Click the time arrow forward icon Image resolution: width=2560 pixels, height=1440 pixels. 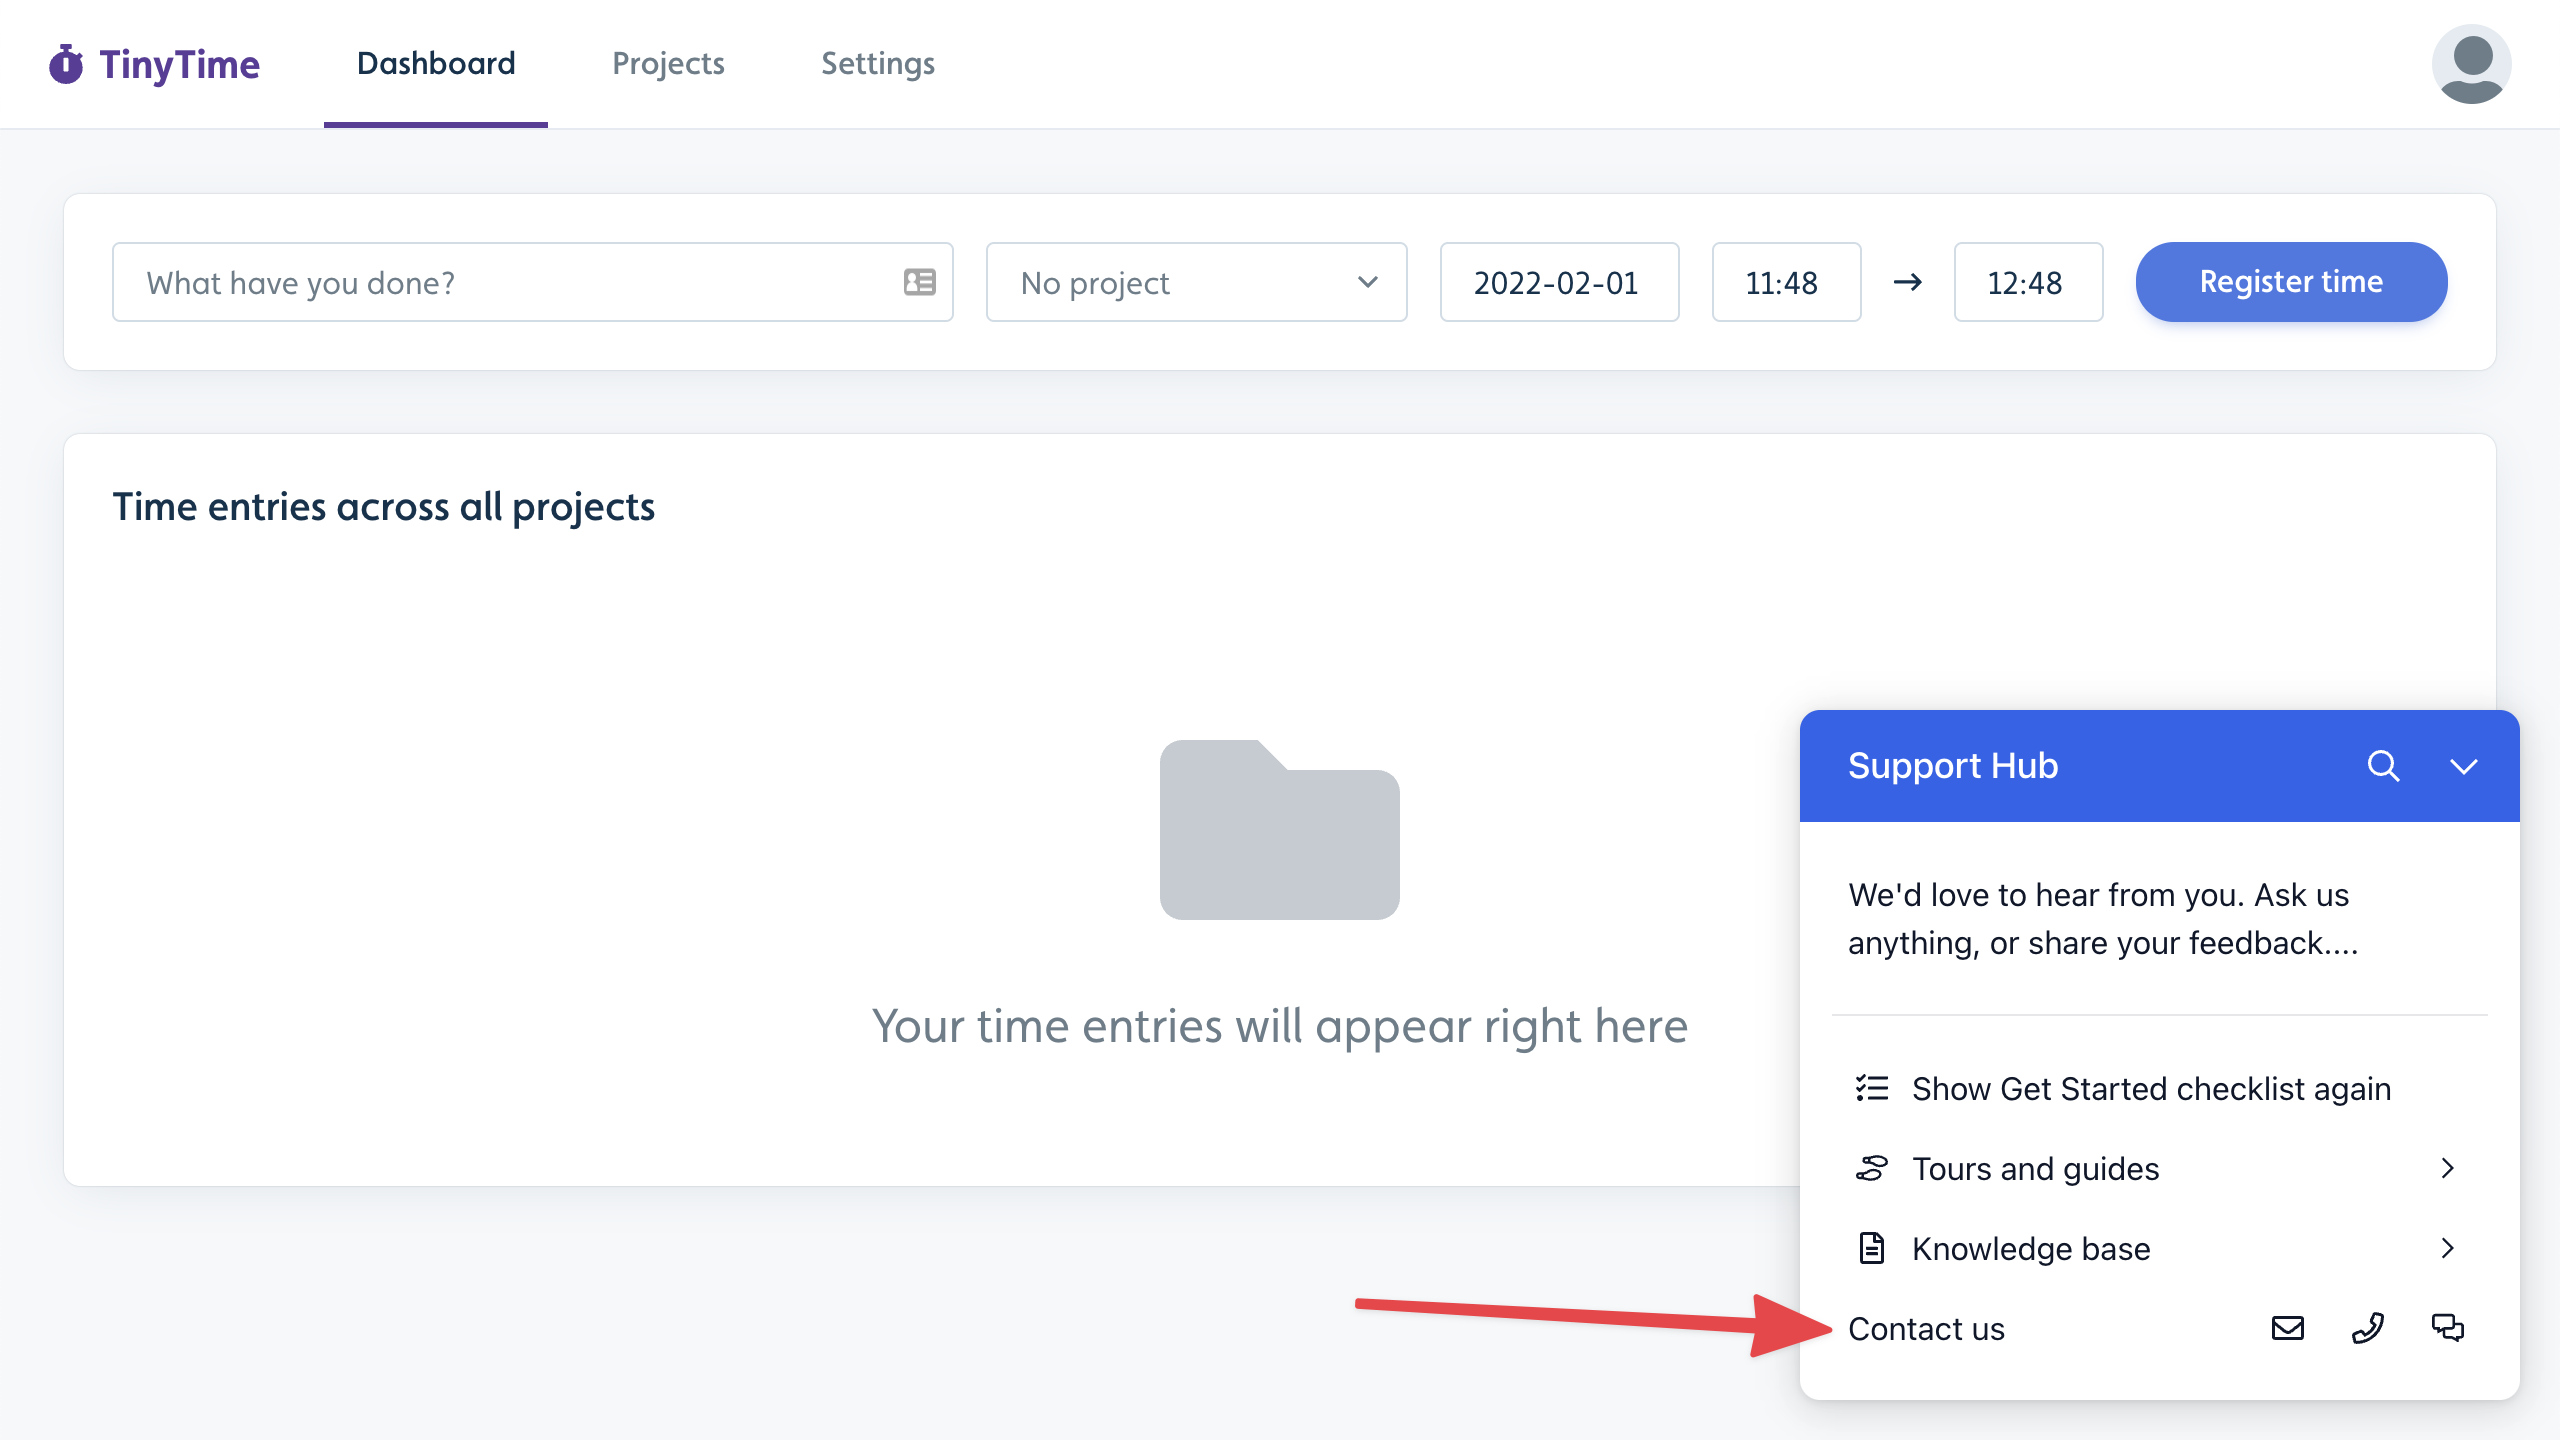pyautogui.click(x=1906, y=281)
